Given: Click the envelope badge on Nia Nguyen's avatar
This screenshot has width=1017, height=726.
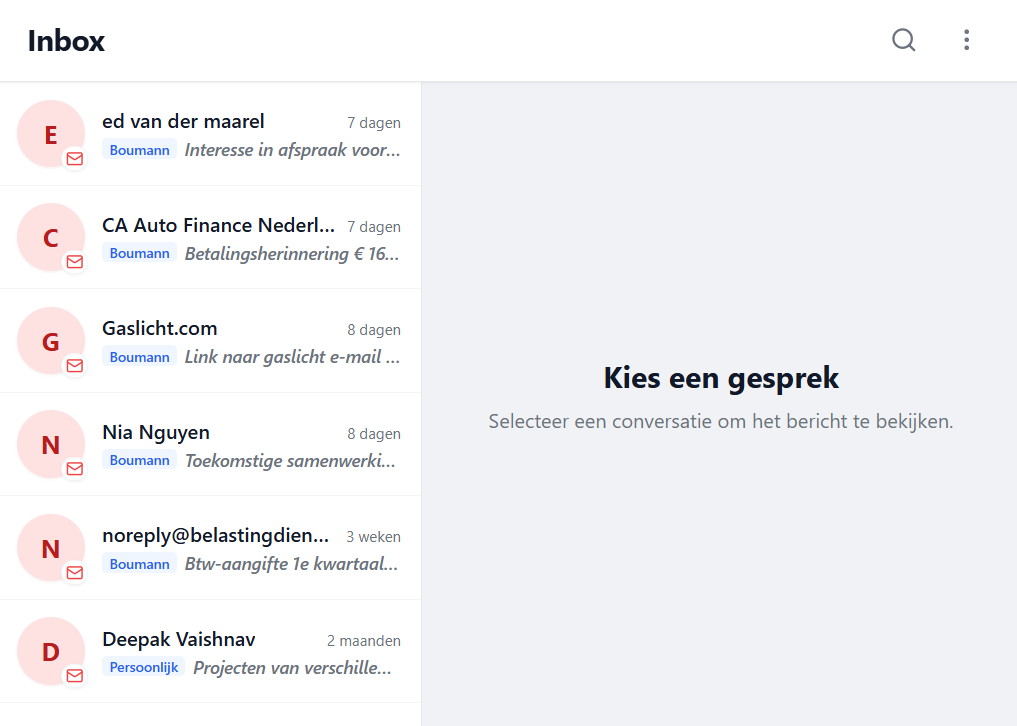Looking at the screenshot, I should pos(74,468).
